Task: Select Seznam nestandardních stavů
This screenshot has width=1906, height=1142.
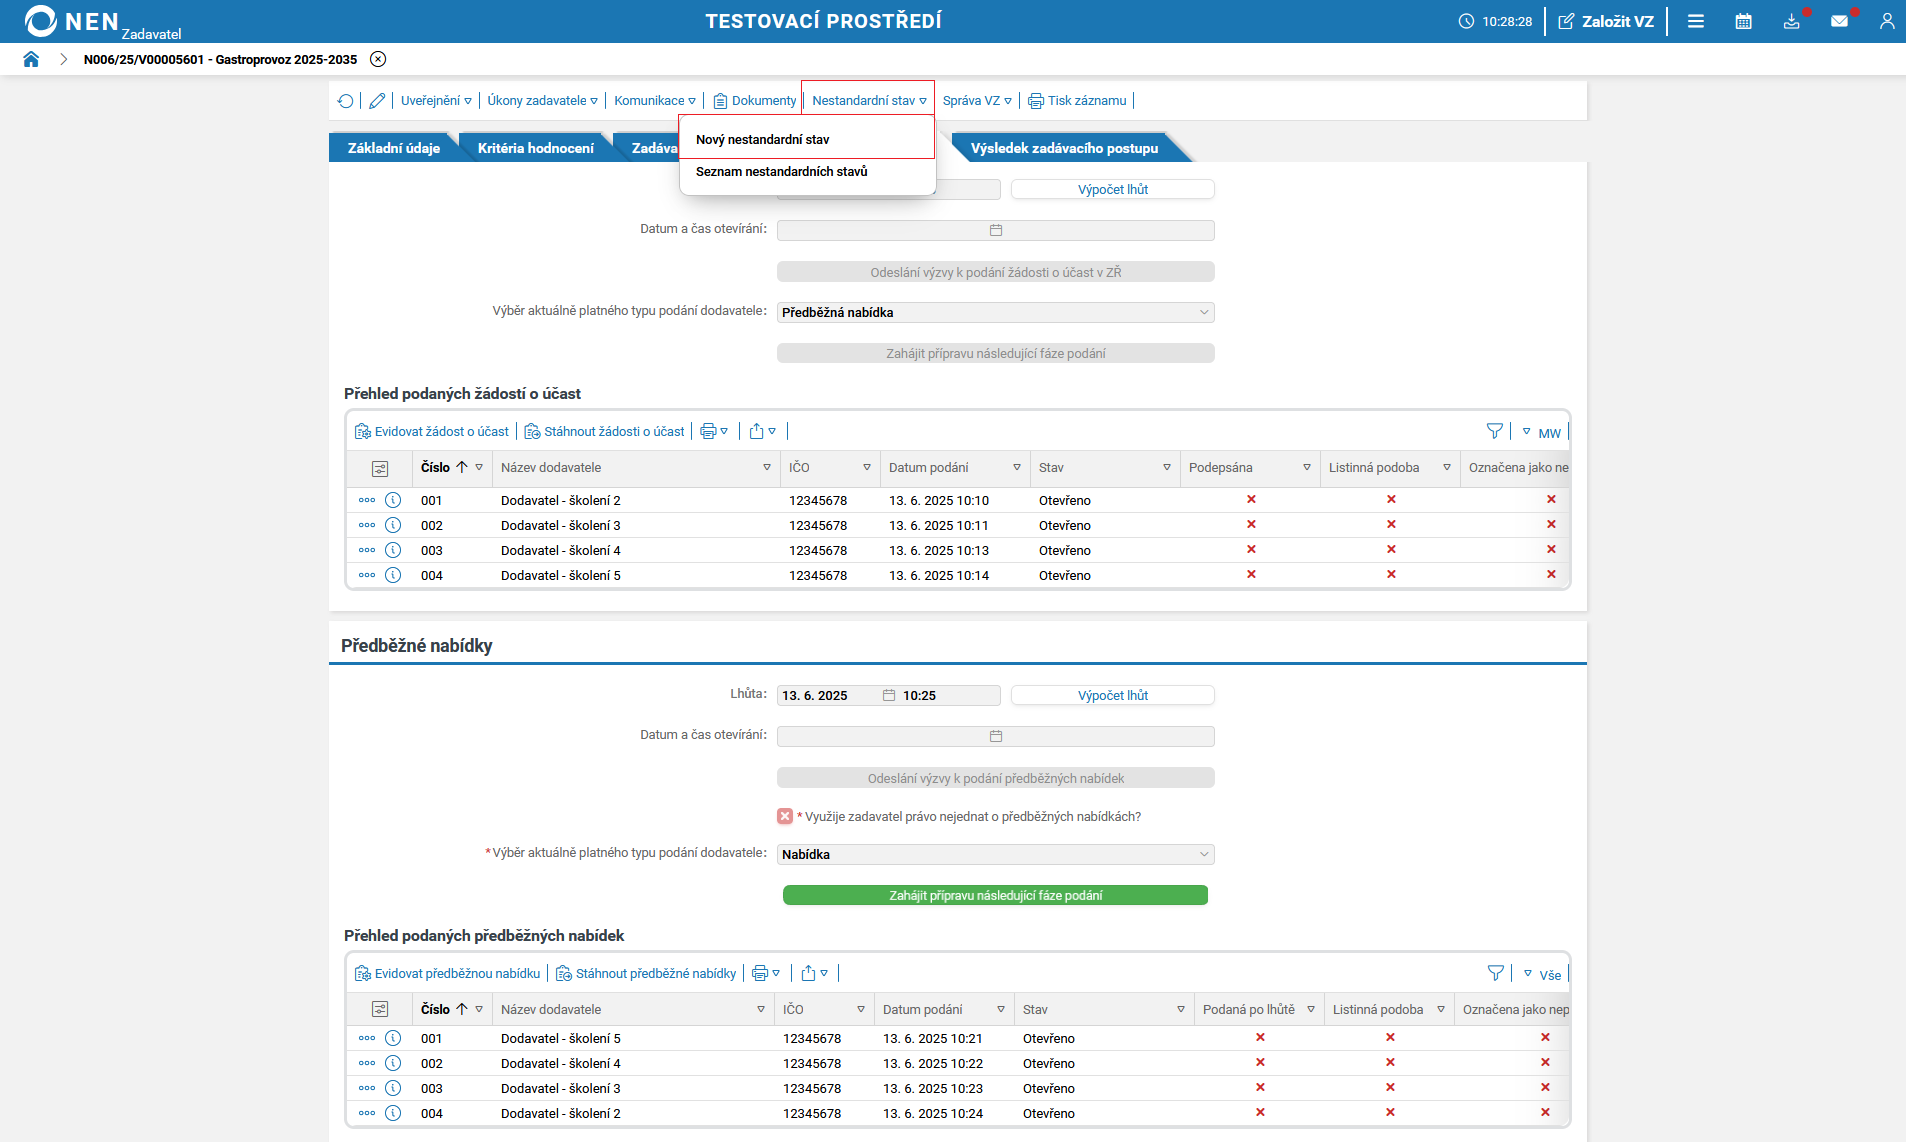Action: pyautogui.click(x=807, y=172)
